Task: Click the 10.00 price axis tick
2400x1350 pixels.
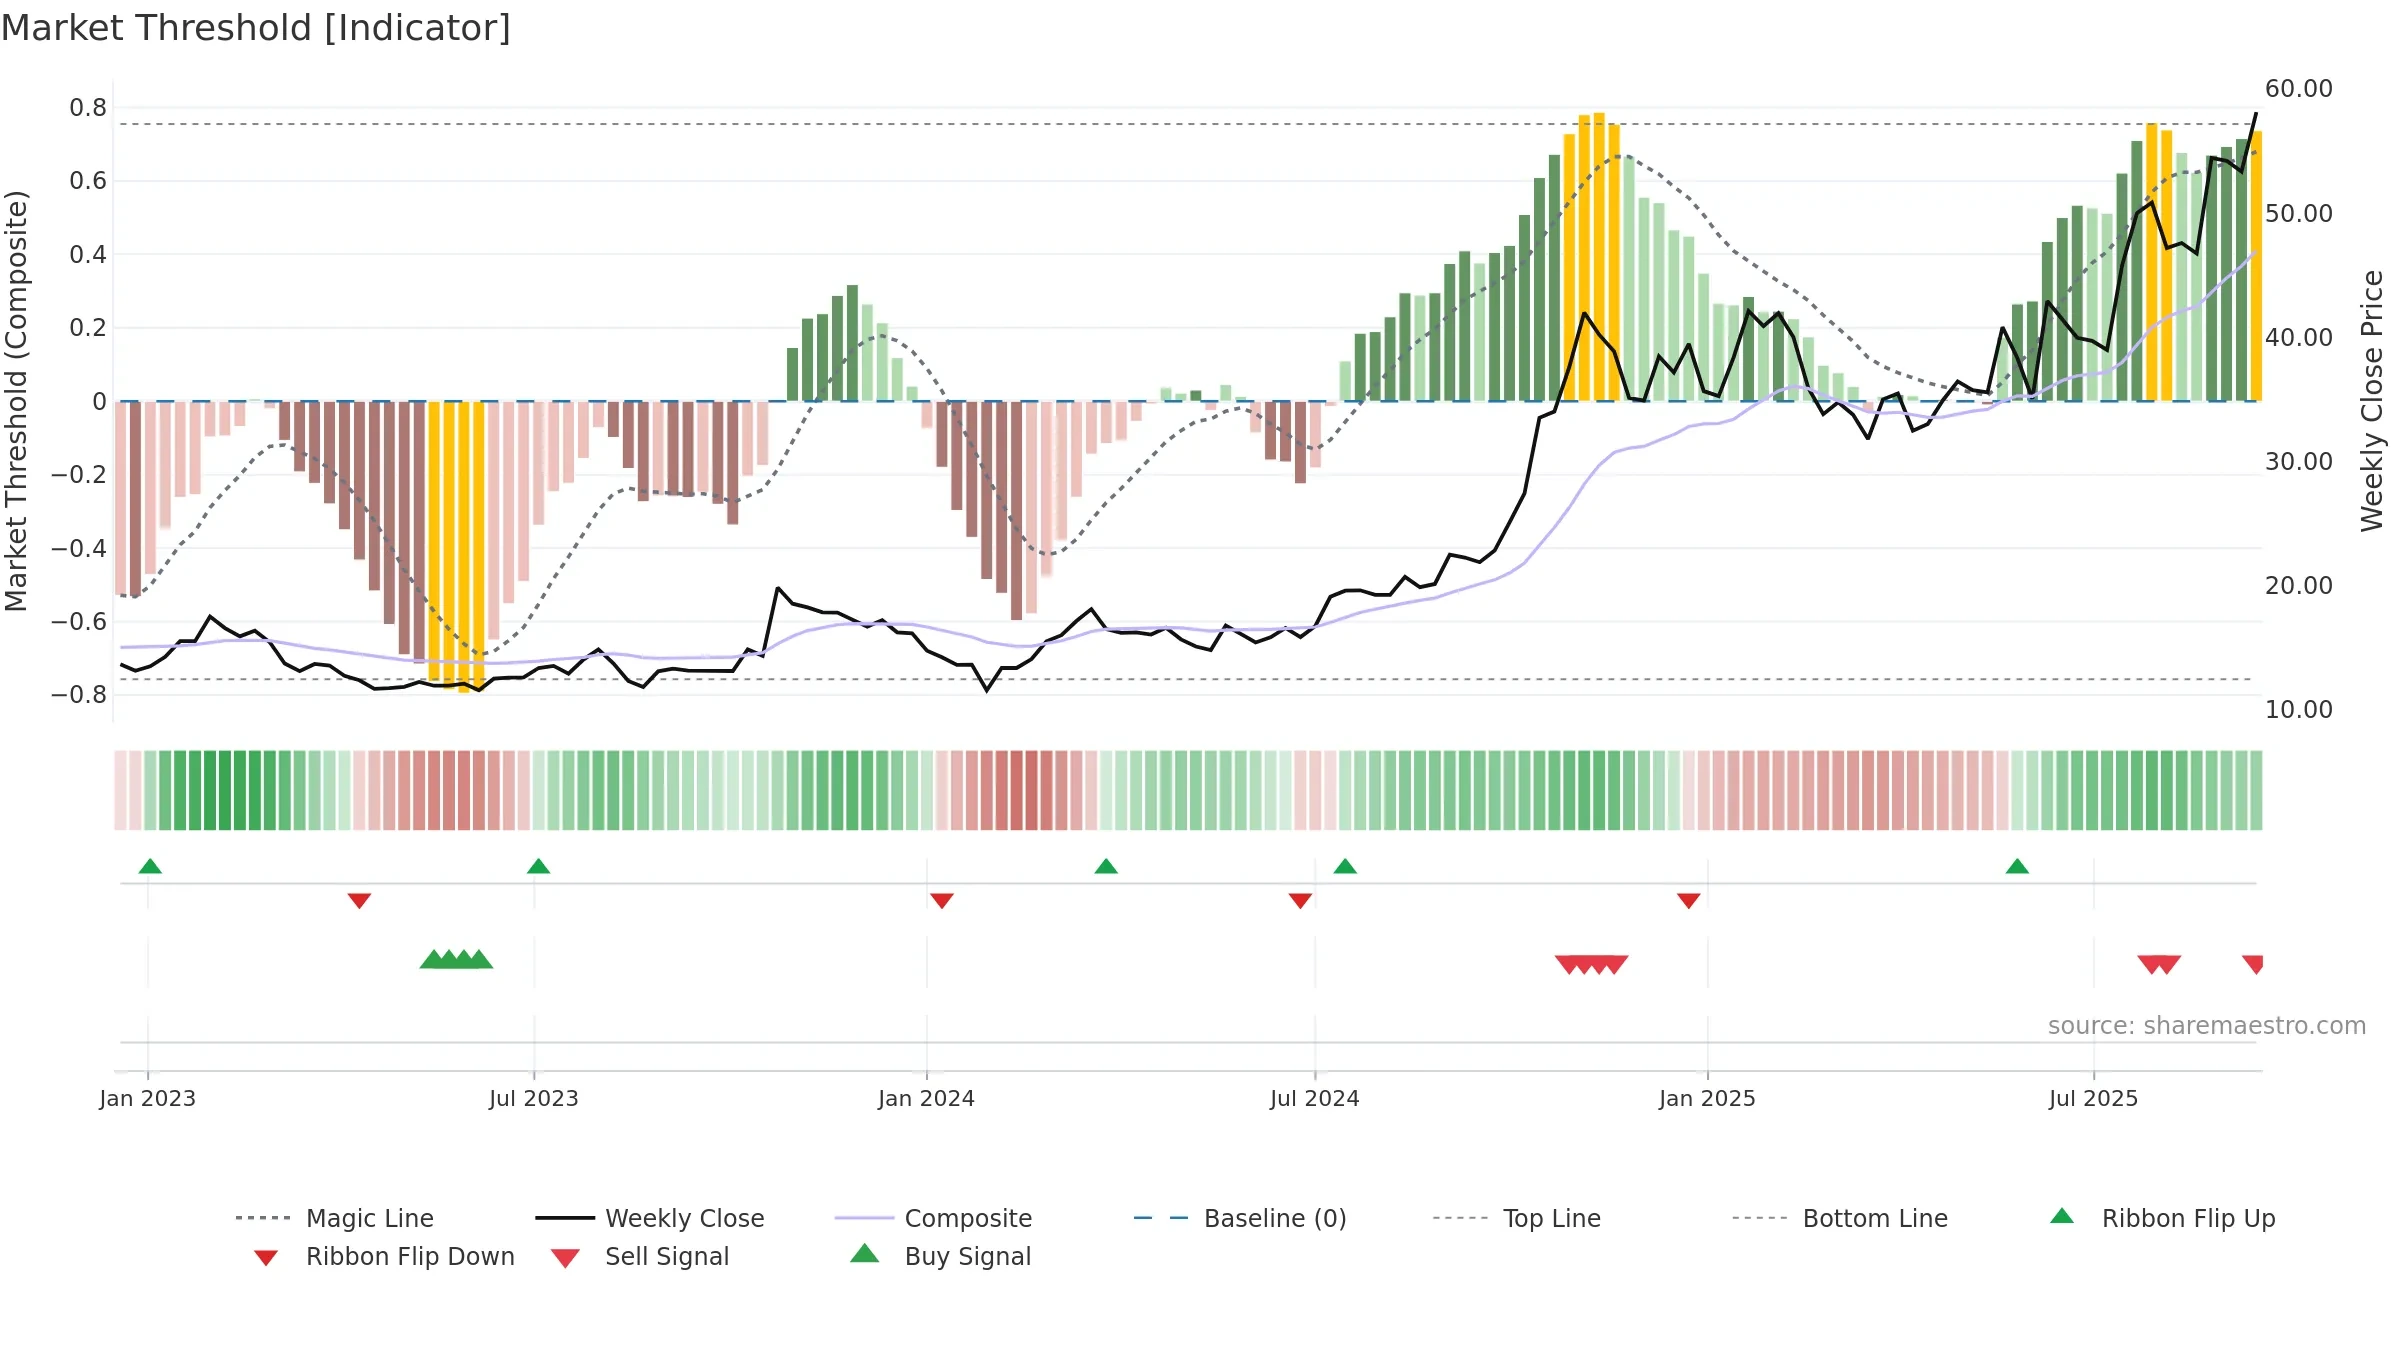Action: coord(2299,709)
